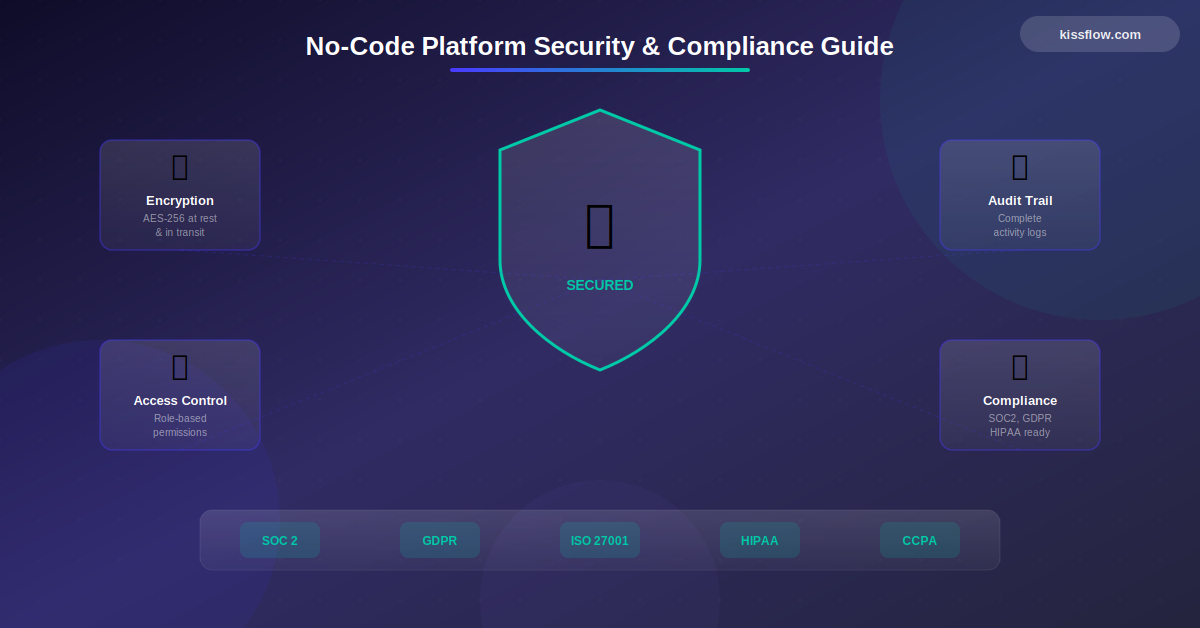1200x628 pixels.
Task: Click the Encryption card icon
Action: (x=180, y=167)
